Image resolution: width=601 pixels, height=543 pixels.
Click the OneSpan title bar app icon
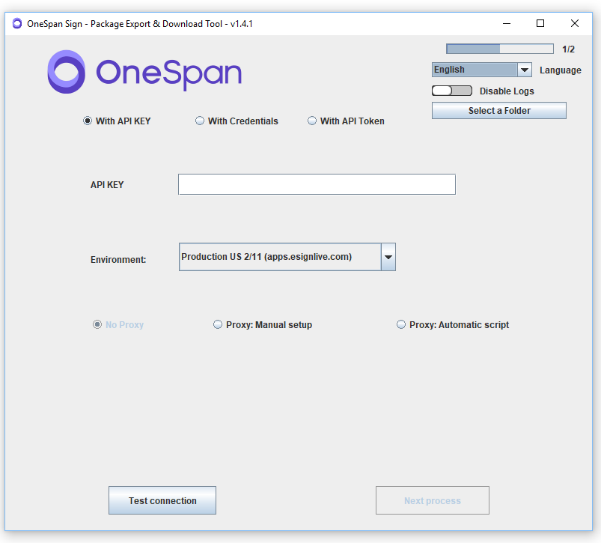coord(17,24)
